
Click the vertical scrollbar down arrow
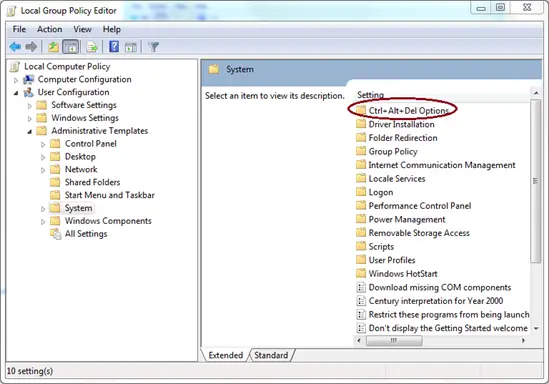click(x=536, y=328)
